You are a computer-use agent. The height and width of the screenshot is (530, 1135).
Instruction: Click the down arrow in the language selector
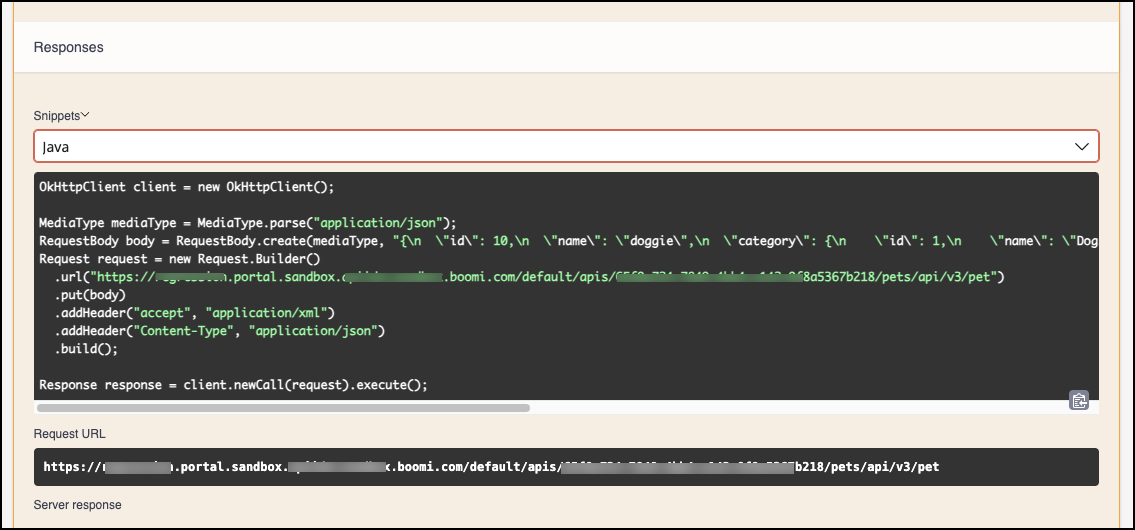pyautogui.click(x=1081, y=147)
